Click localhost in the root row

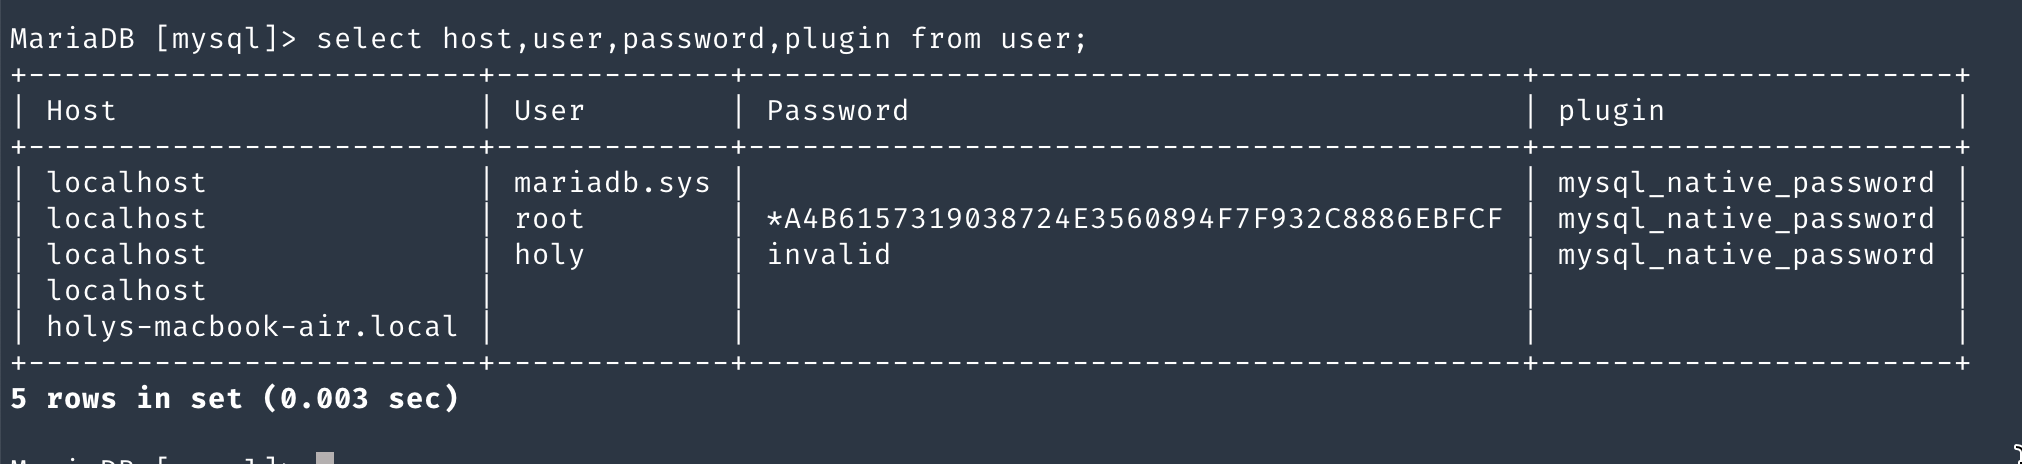point(126,219)
